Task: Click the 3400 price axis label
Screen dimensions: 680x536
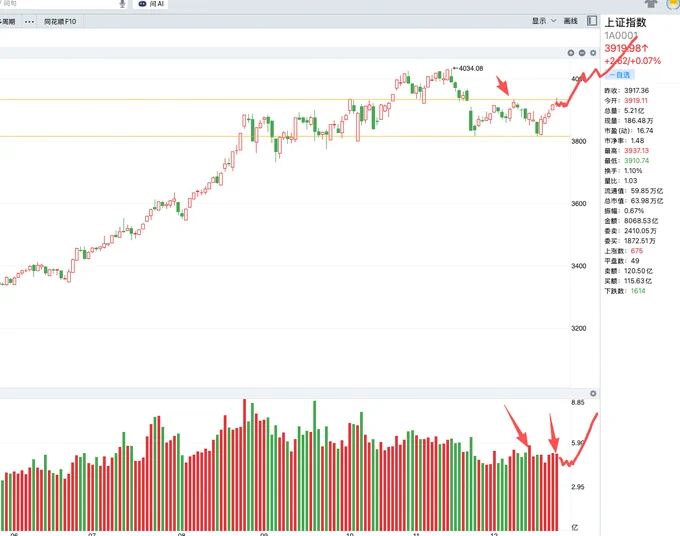Action: pyautogui.click(x=579, y=266)
